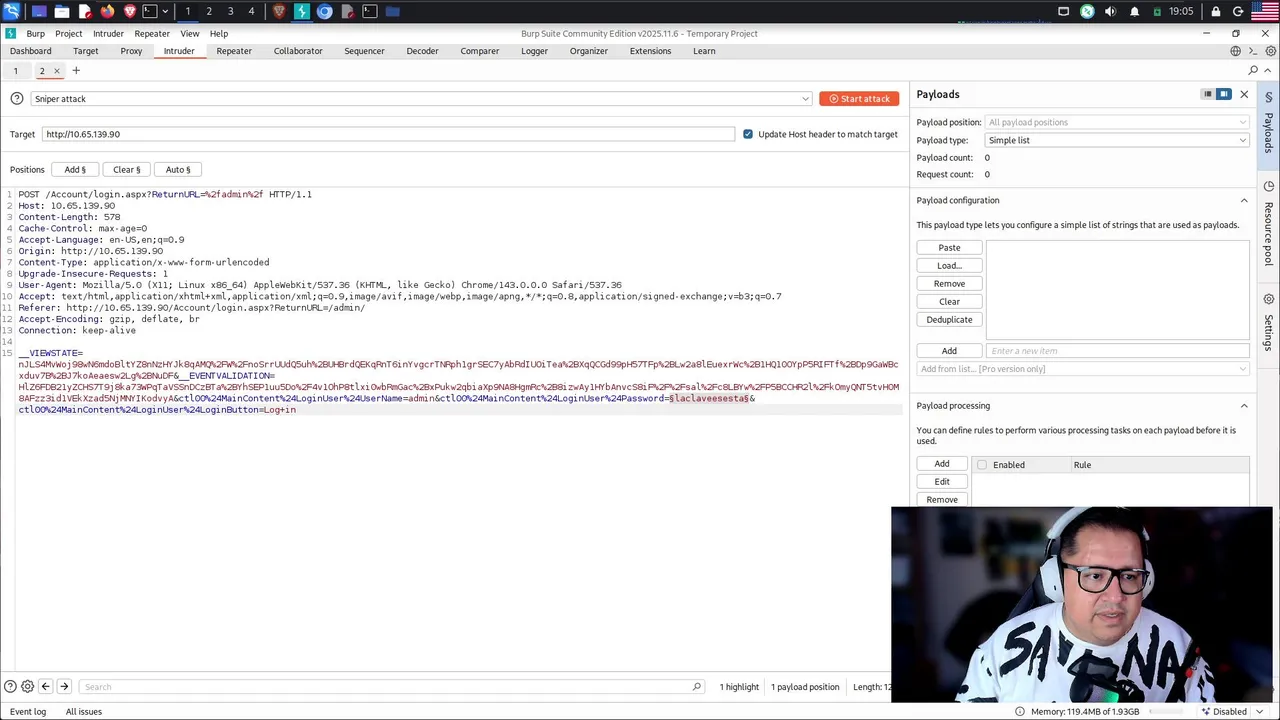
Task: Click the magnifier inside the search box
Action: 697,686
